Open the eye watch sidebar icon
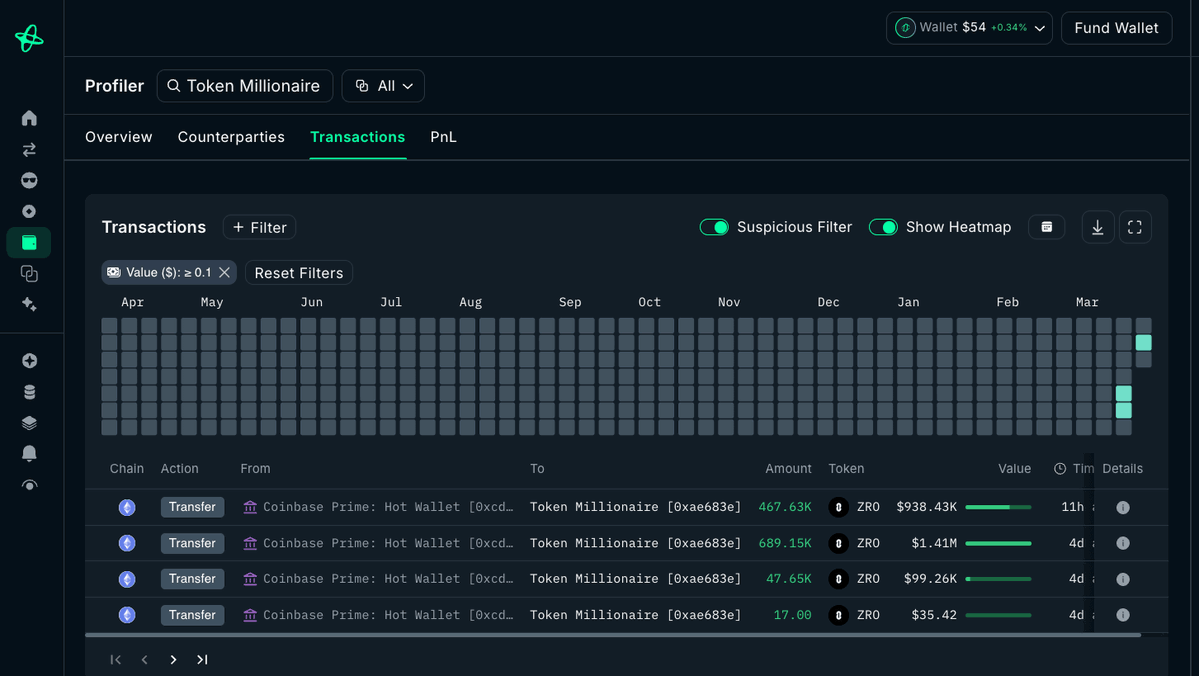The height and width of the screenshot is (676, 1199). pyautogui.click(x=29, y=485)
